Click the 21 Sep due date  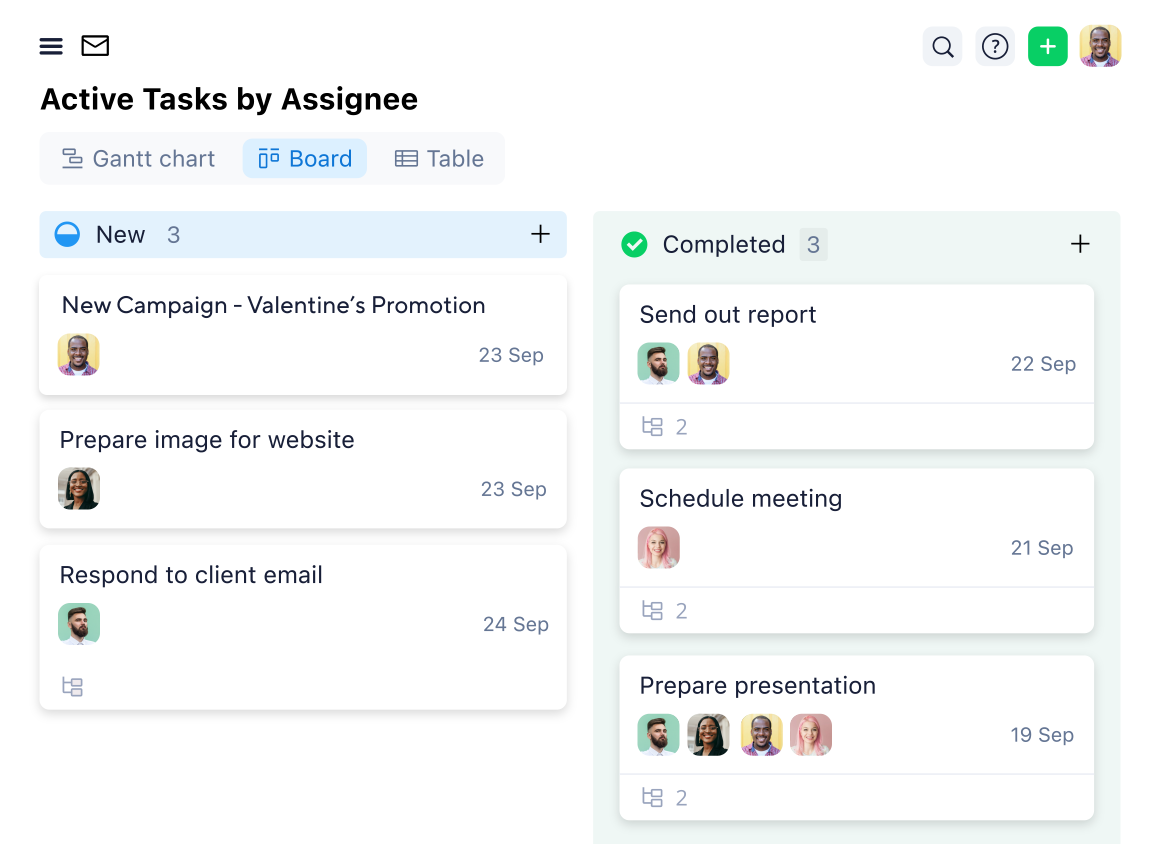(1042, 548)
